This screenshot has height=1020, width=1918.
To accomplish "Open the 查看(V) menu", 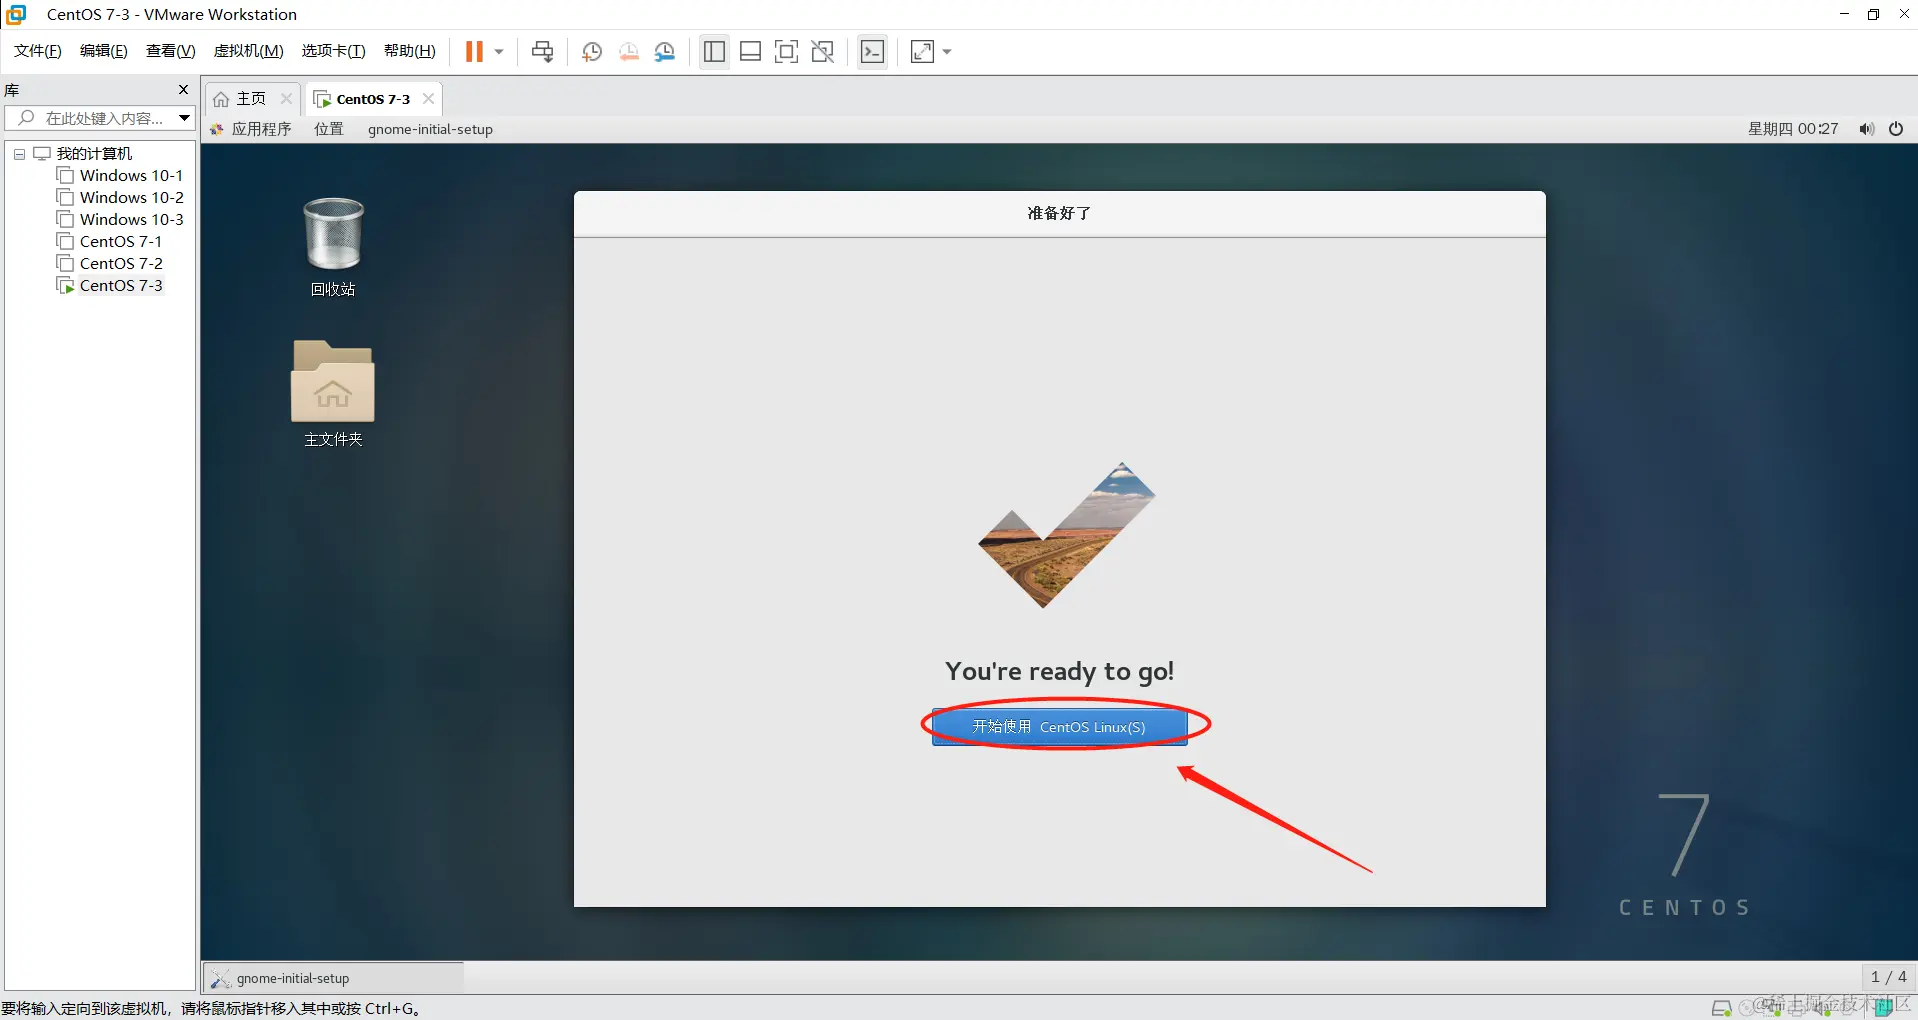I will (171, 51).
